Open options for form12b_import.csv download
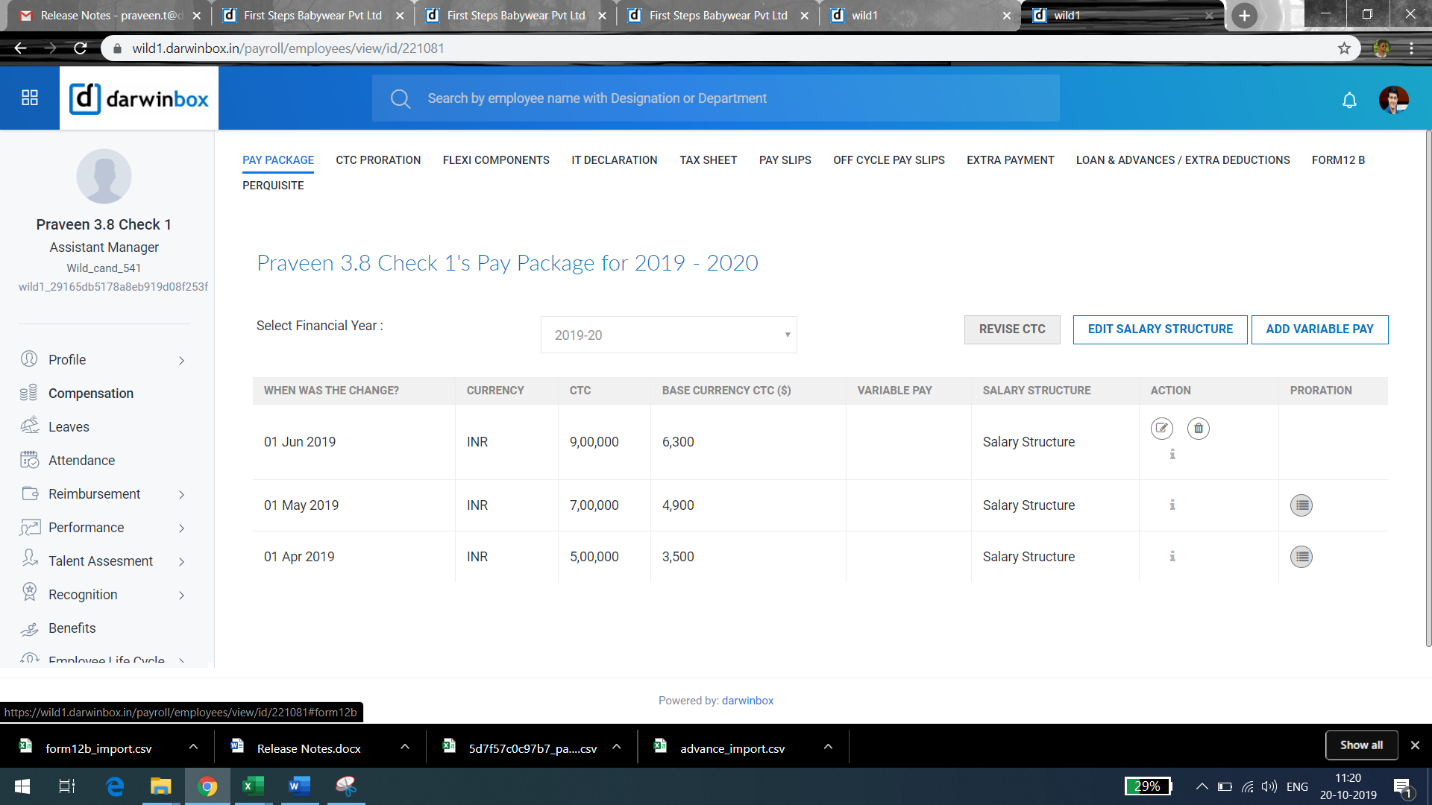 click(193, 747)
